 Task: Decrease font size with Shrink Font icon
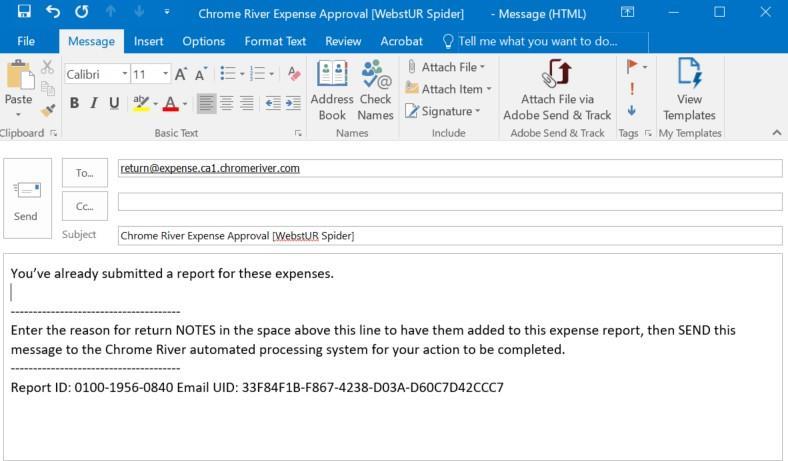201,74
